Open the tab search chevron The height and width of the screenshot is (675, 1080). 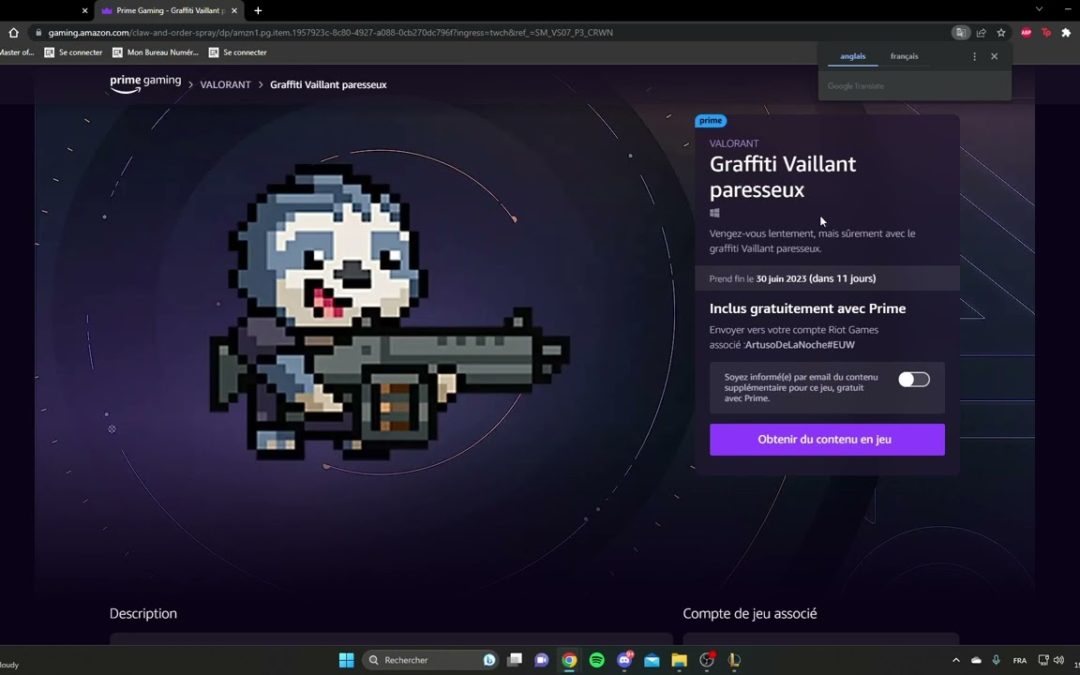(1039, 9)
